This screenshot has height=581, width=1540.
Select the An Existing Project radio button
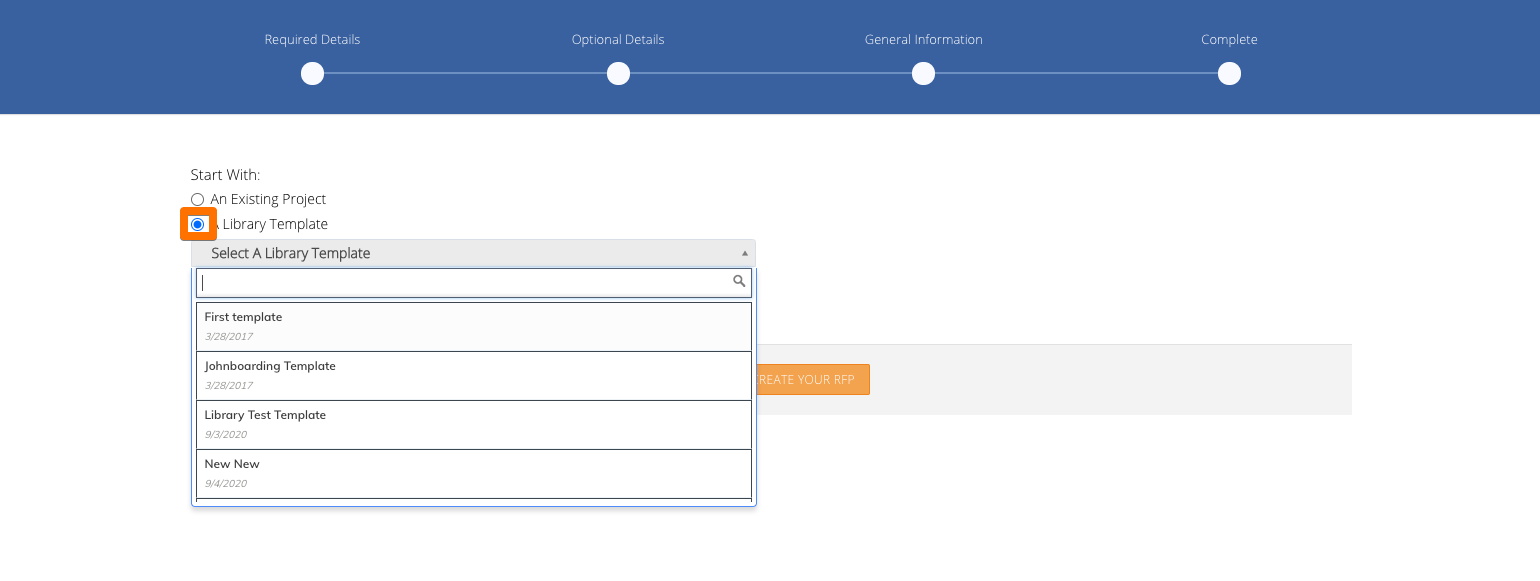coord(197,200)
